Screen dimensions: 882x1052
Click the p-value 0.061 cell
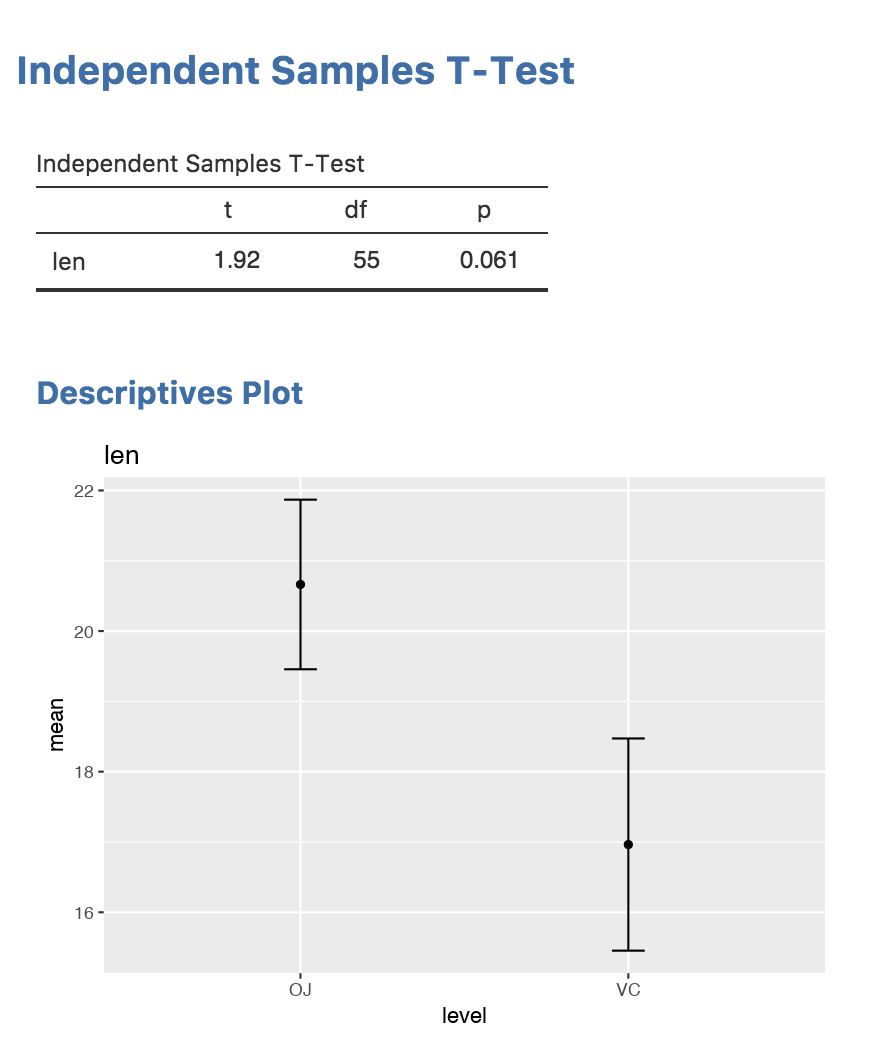click(489, 261)
